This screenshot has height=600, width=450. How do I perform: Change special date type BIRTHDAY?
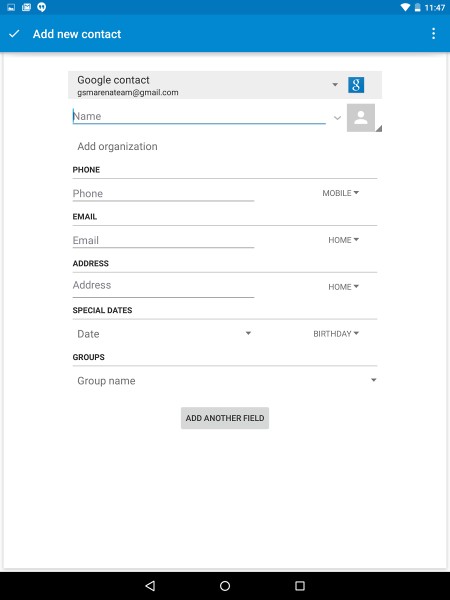click(336, 334)
